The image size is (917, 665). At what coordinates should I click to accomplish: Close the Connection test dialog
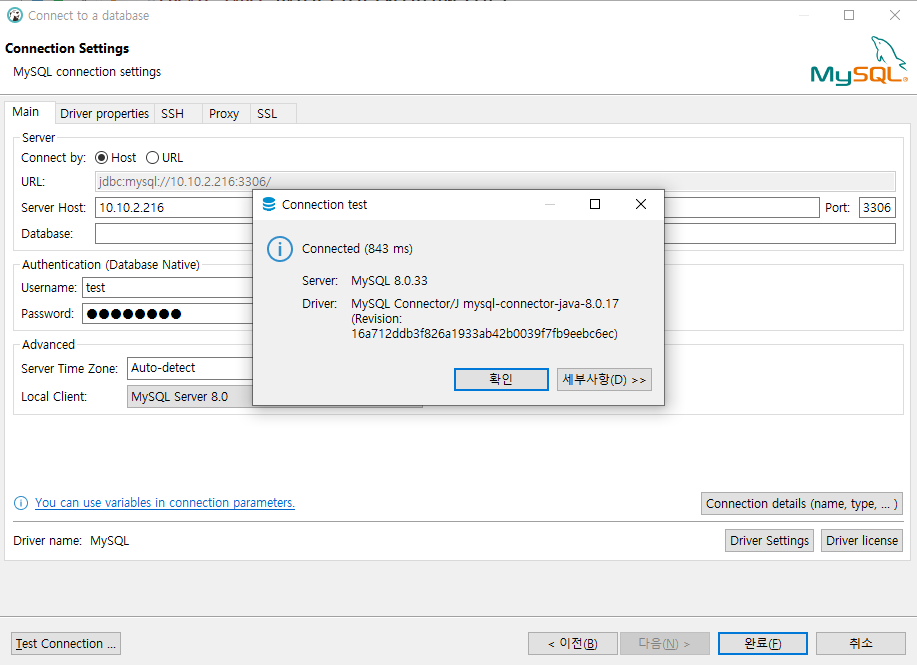point(641,204)
